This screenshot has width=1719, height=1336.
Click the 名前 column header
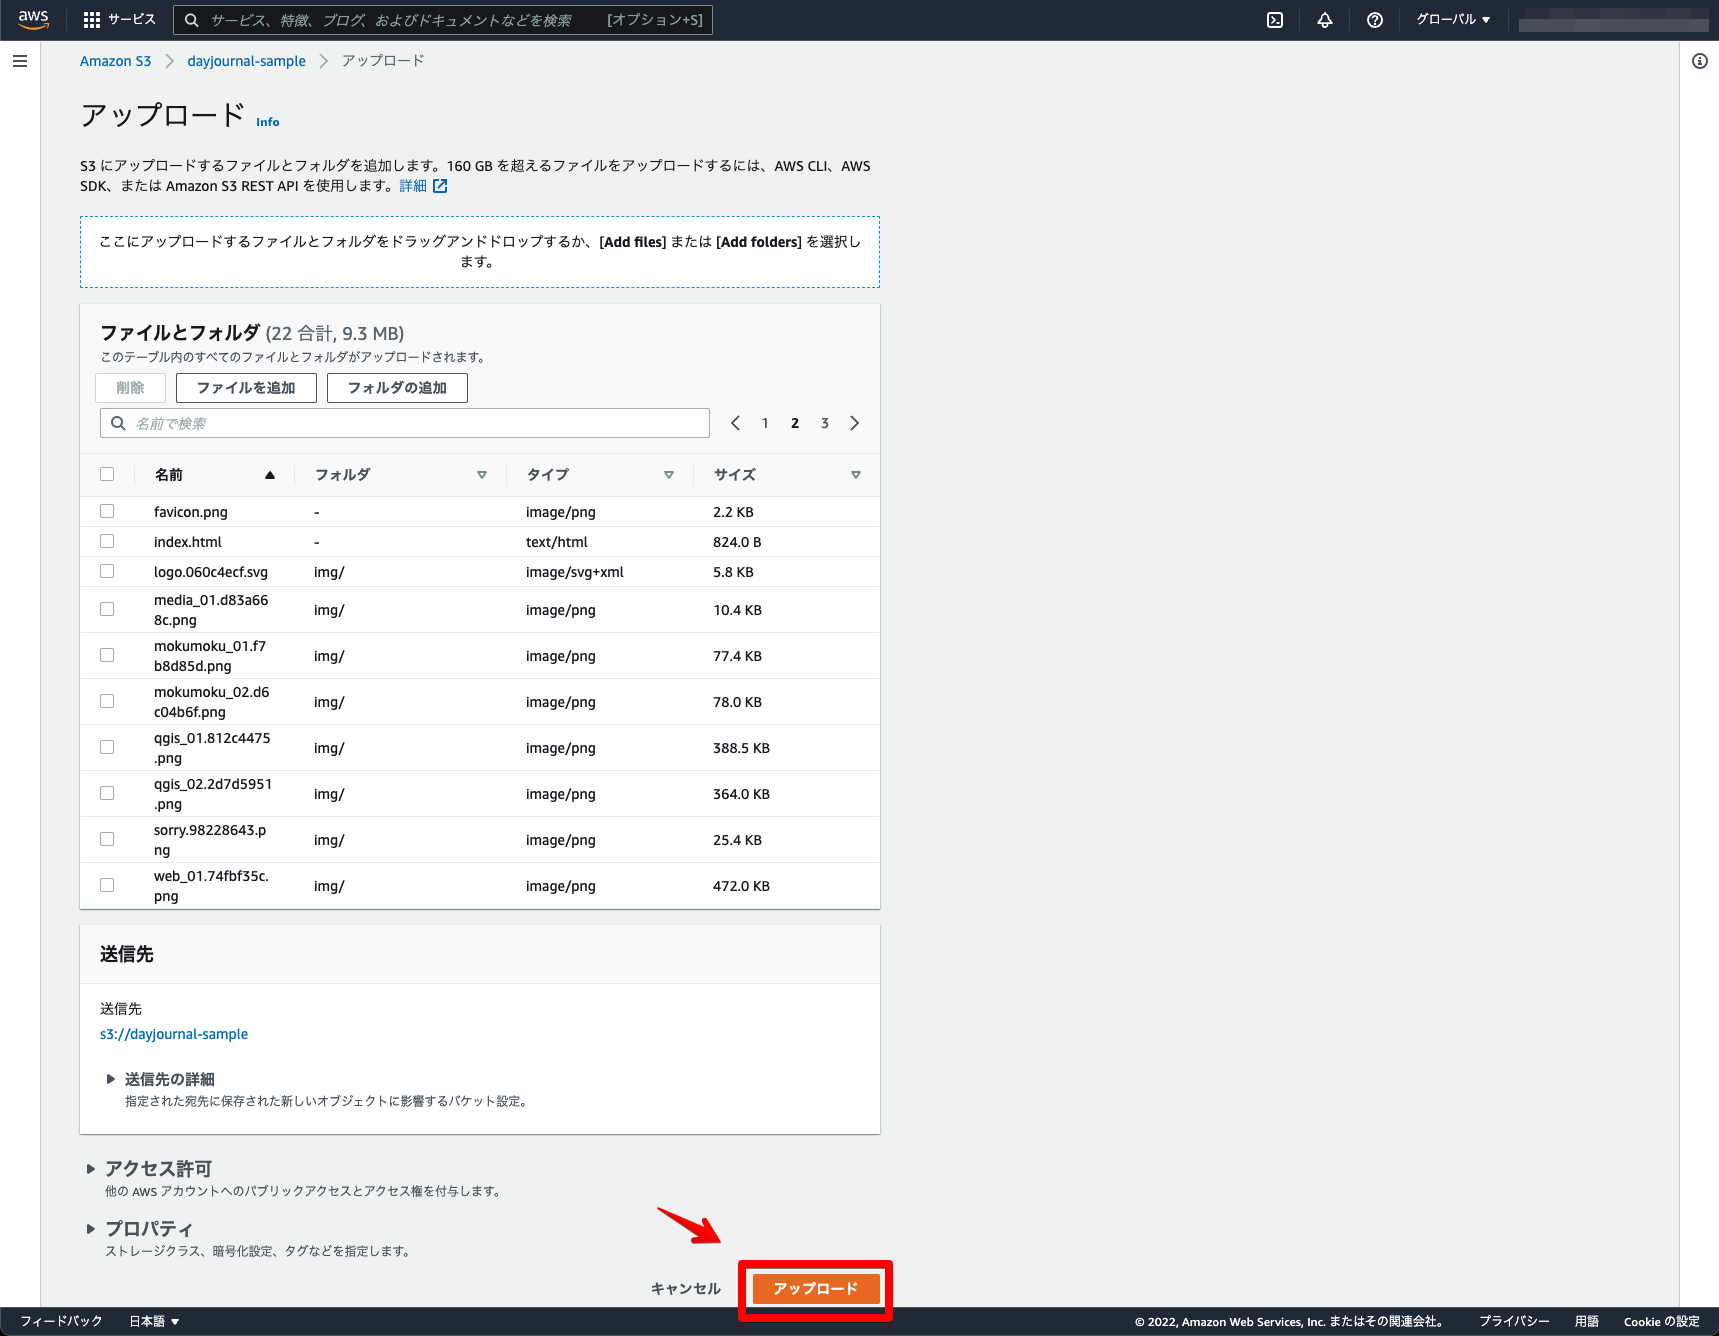169,475
